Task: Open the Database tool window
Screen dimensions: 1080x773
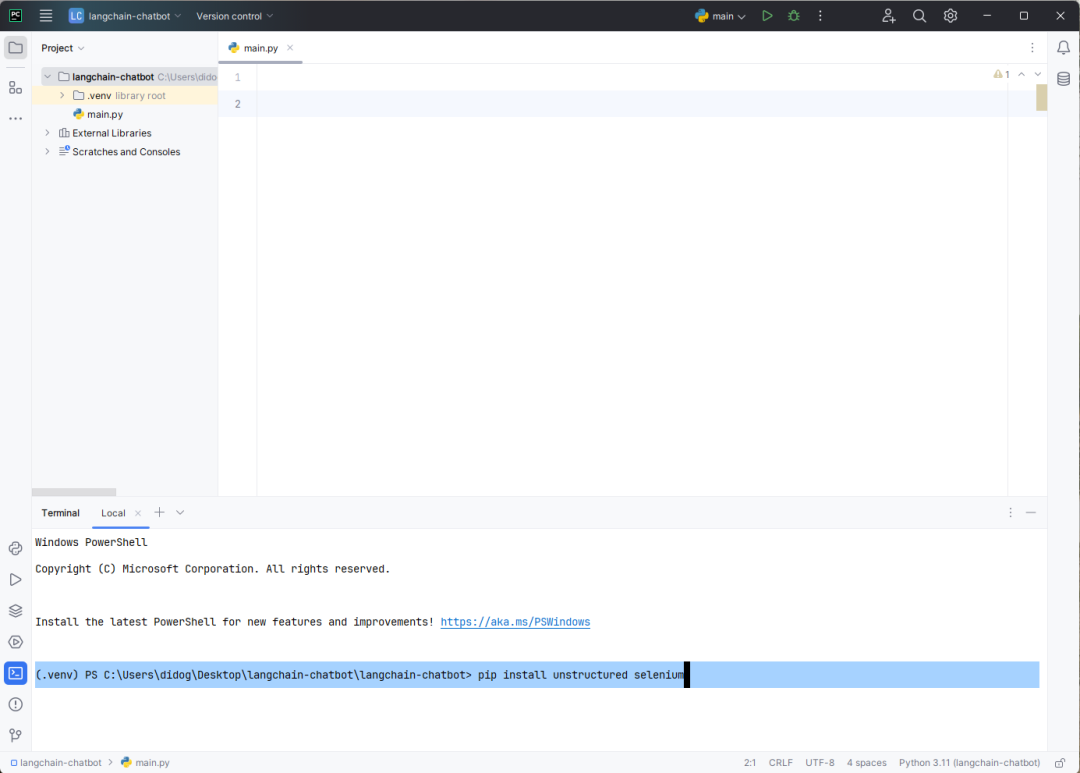Action: coord(1063,79)
